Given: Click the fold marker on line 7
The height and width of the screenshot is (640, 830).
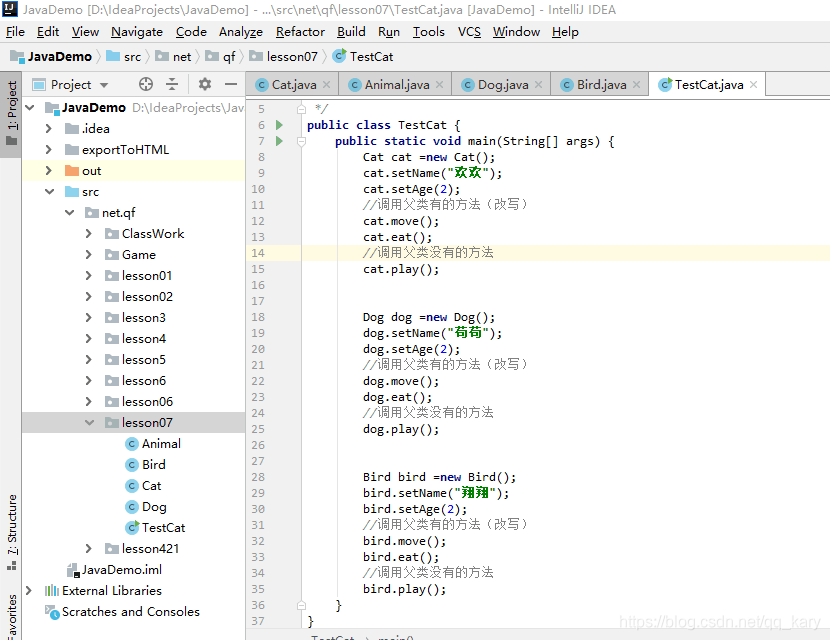Looking at the screenshot, I should (301, 141).
